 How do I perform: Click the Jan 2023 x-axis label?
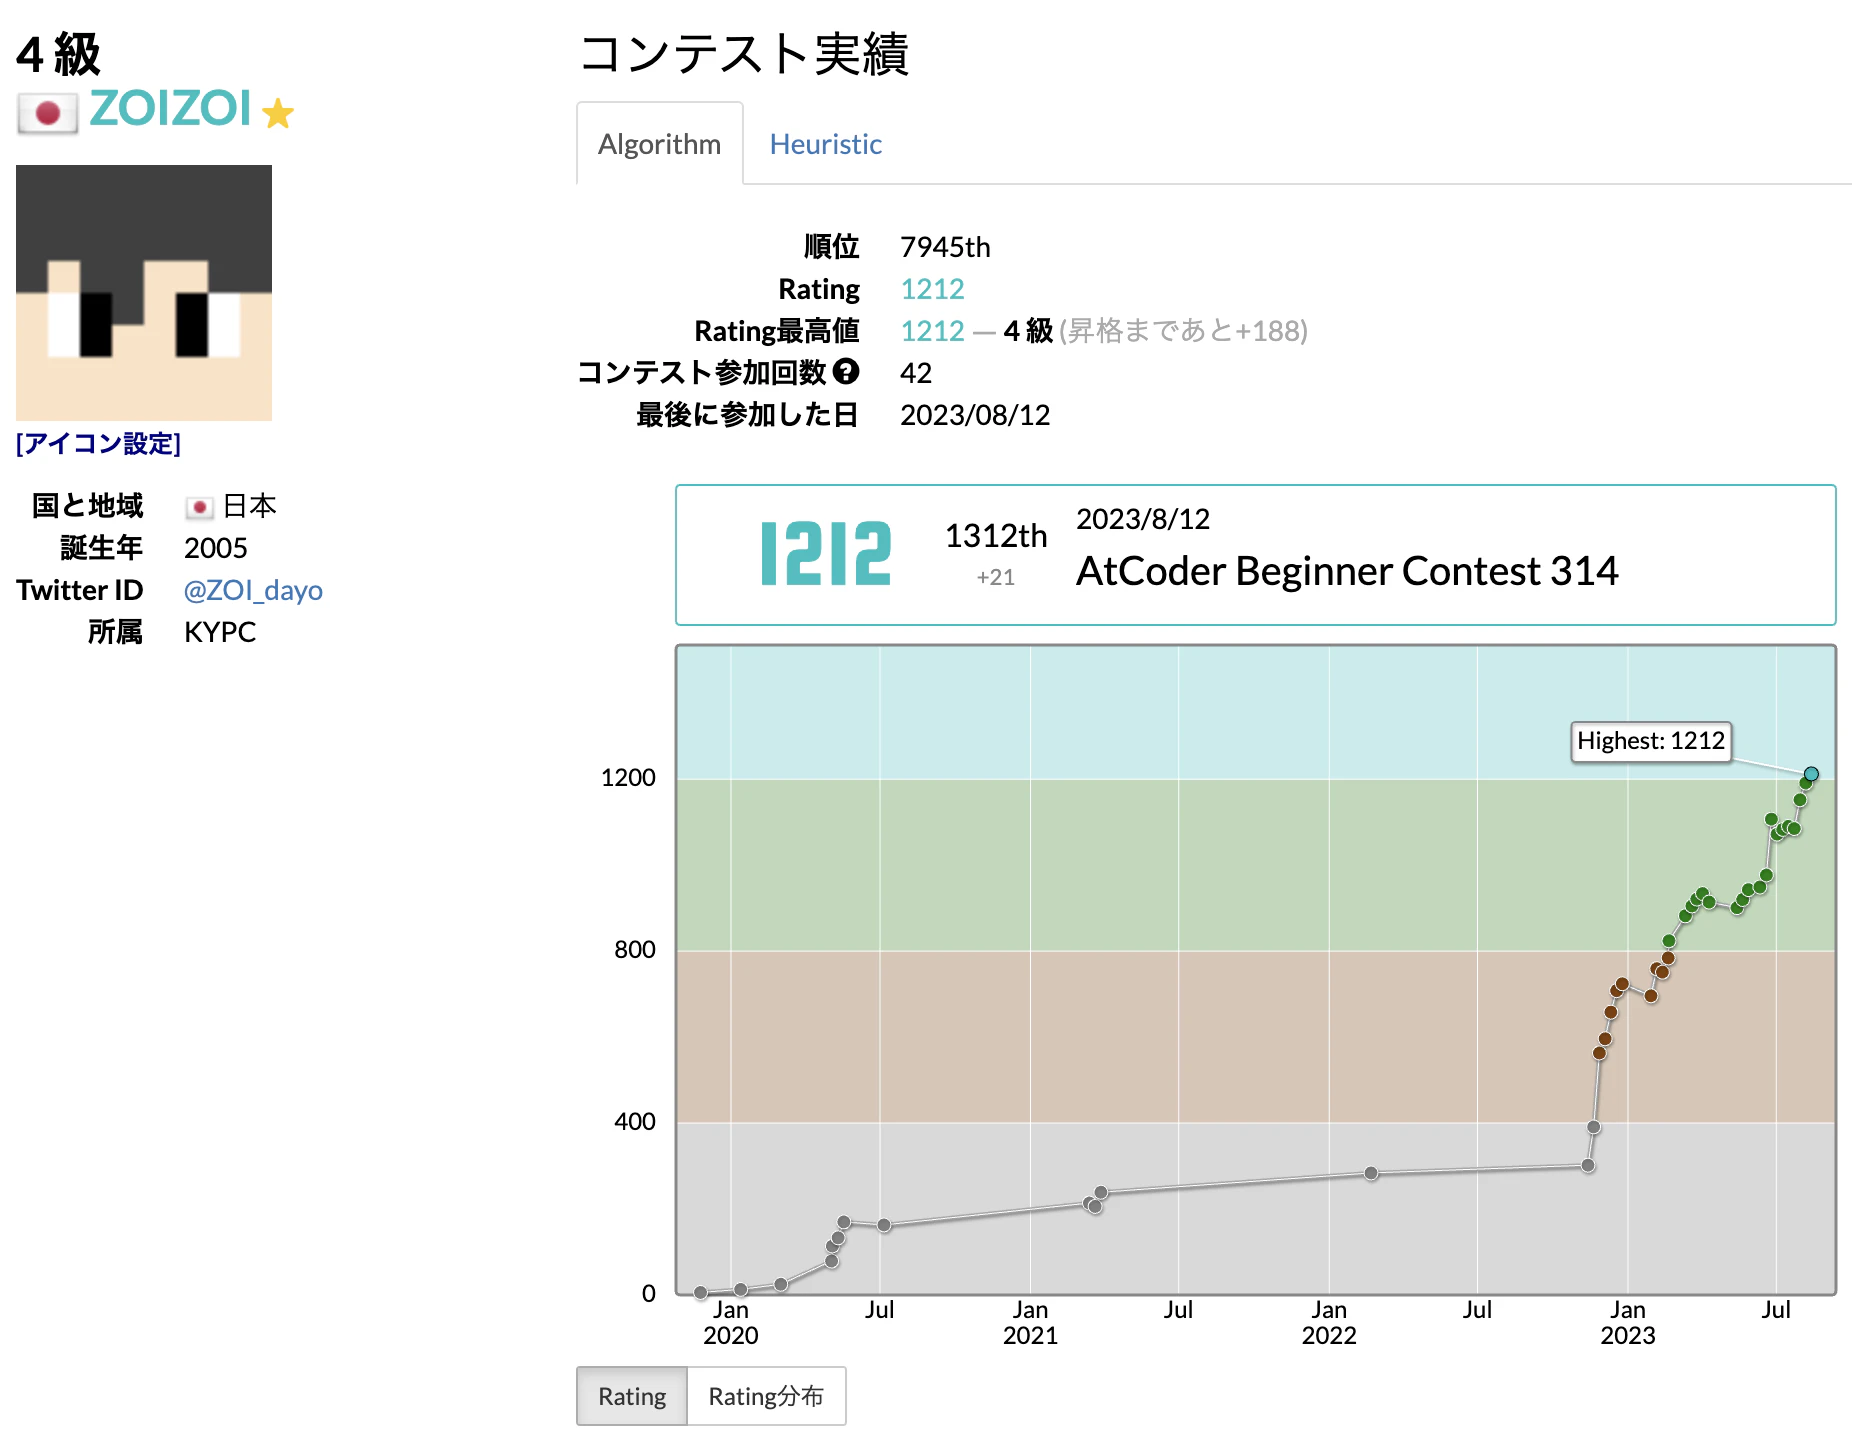click(1628, 1322)
